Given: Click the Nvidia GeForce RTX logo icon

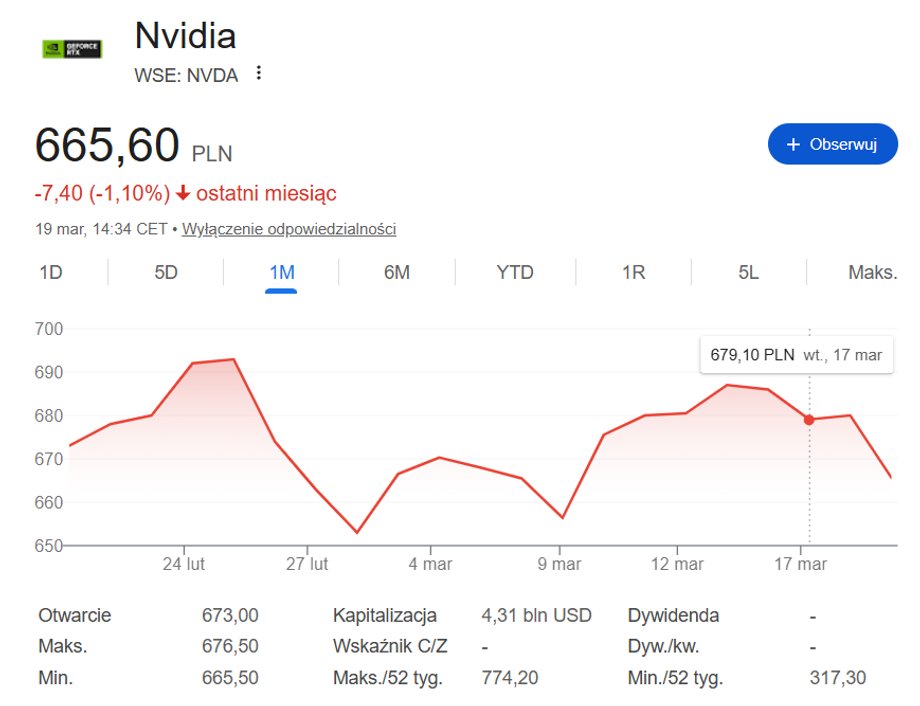Looking at the screenshot, I should (x=70, y=48).
